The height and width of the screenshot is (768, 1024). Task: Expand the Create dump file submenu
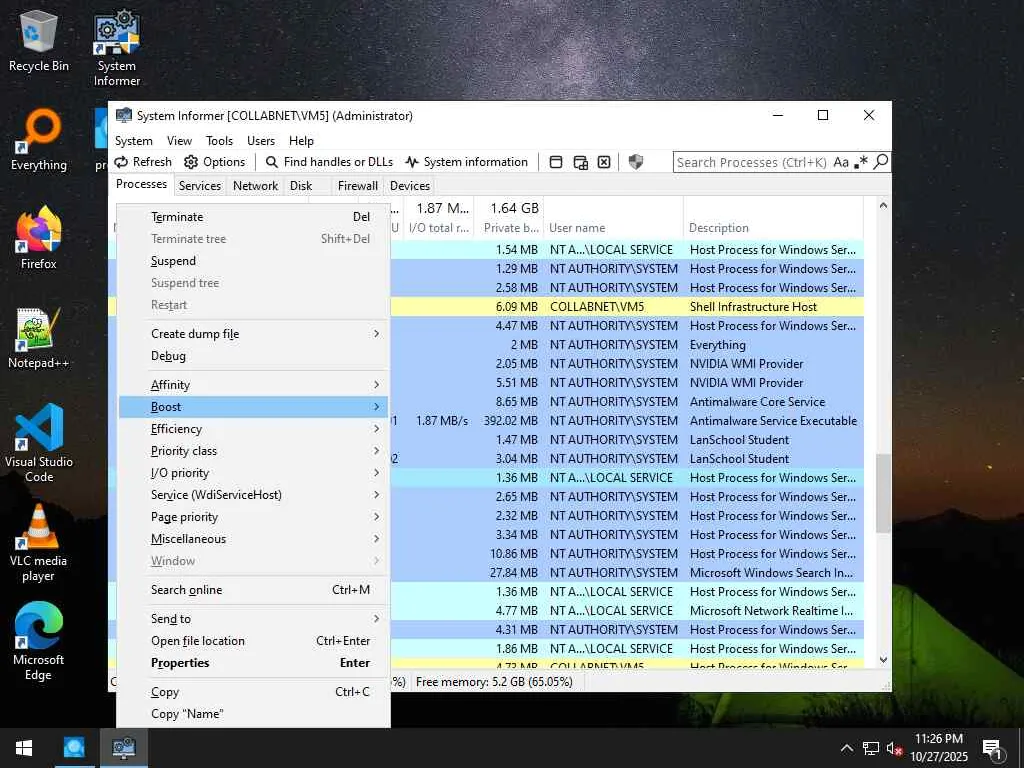(253, 334)
